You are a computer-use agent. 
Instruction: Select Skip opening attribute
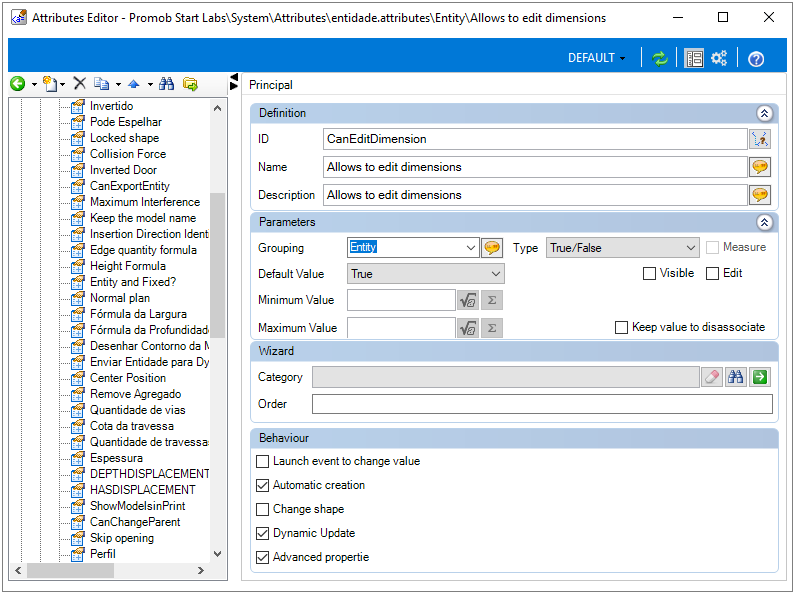[122, 538]
